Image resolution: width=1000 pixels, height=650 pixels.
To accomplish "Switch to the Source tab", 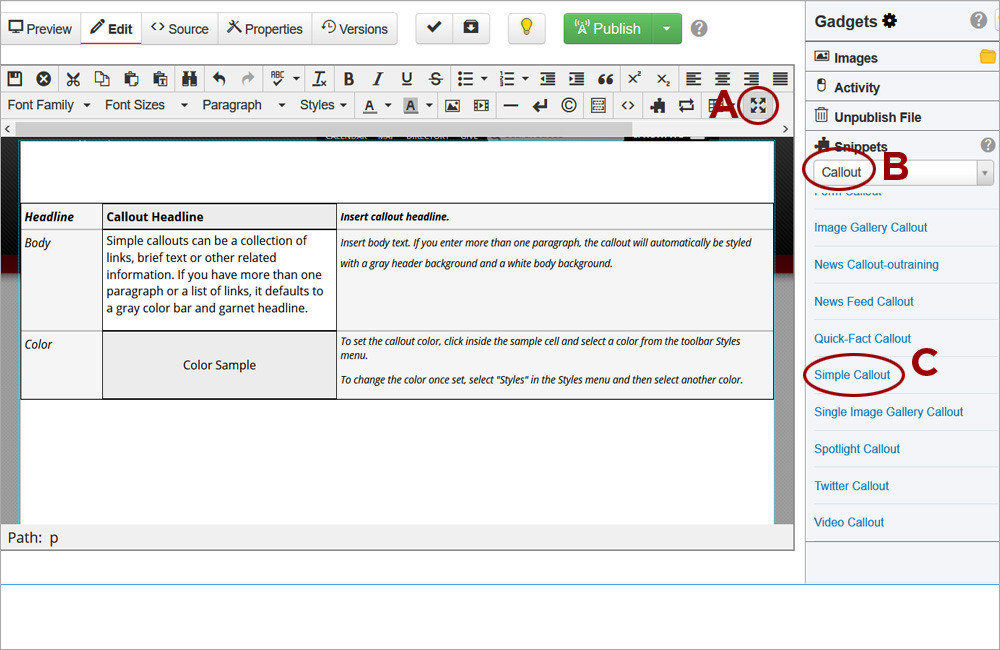I will click(x=180, y=29).
